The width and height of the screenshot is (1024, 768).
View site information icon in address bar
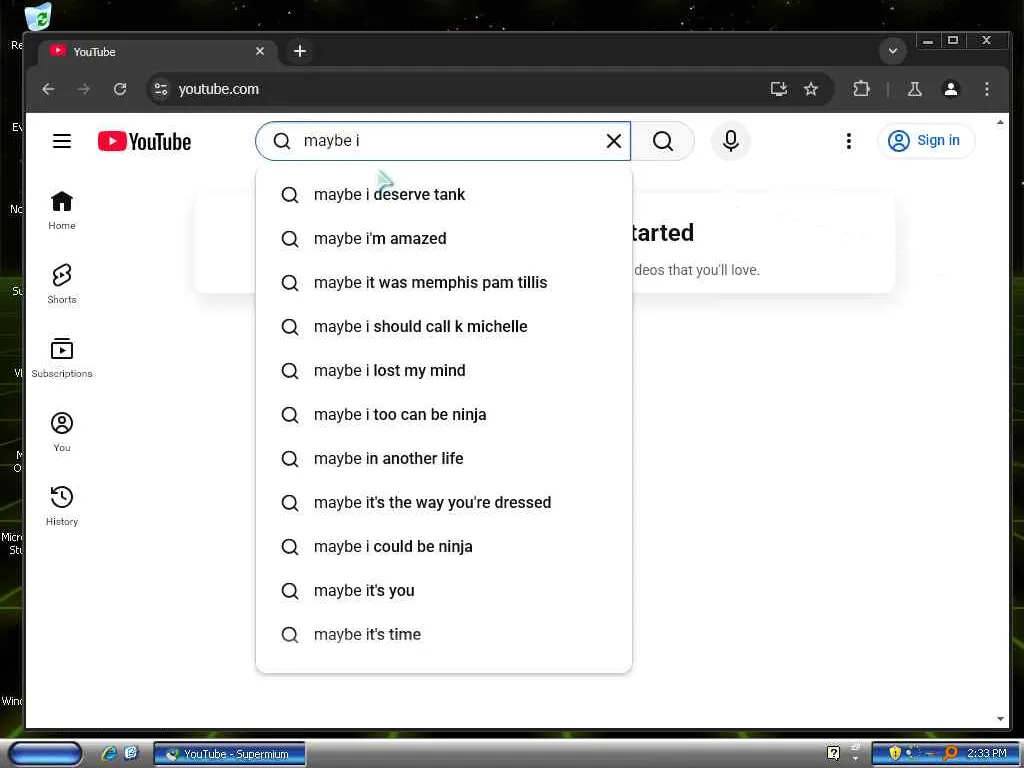161,89
